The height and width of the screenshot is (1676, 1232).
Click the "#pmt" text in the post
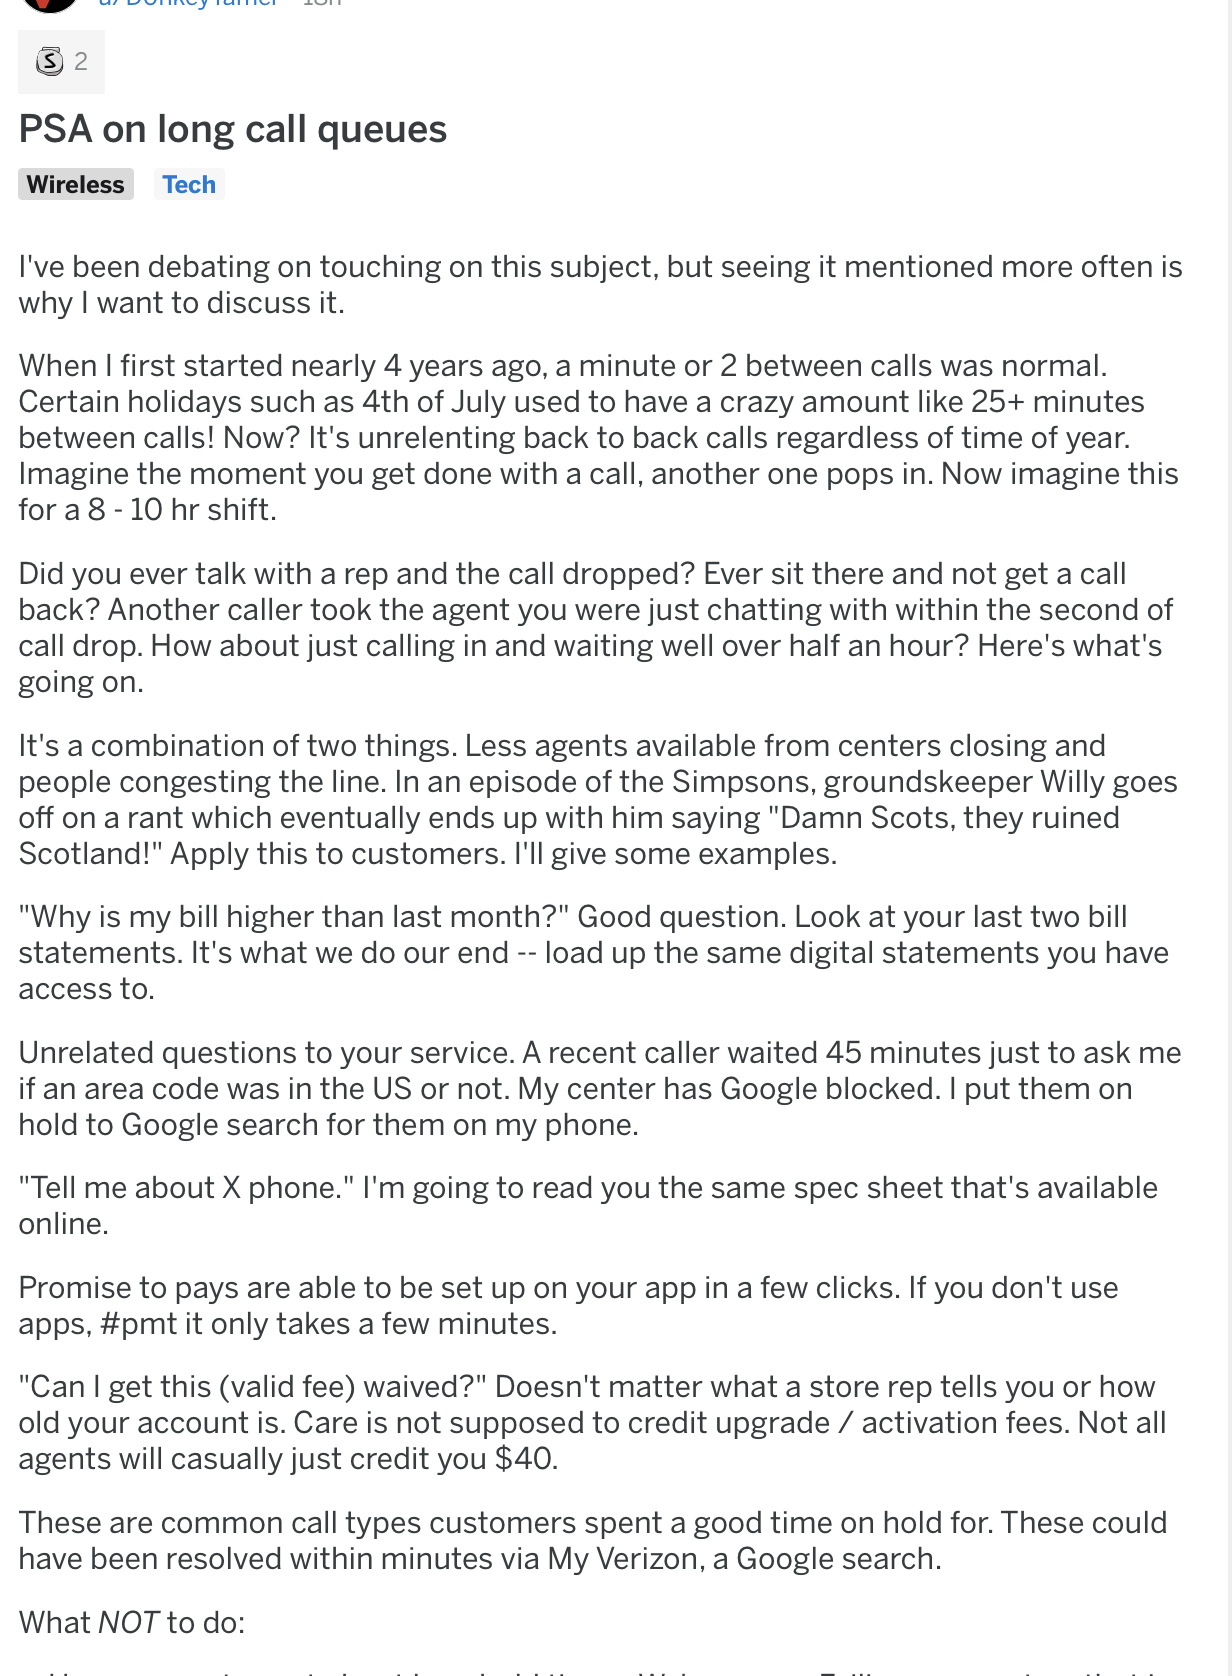139,1324
